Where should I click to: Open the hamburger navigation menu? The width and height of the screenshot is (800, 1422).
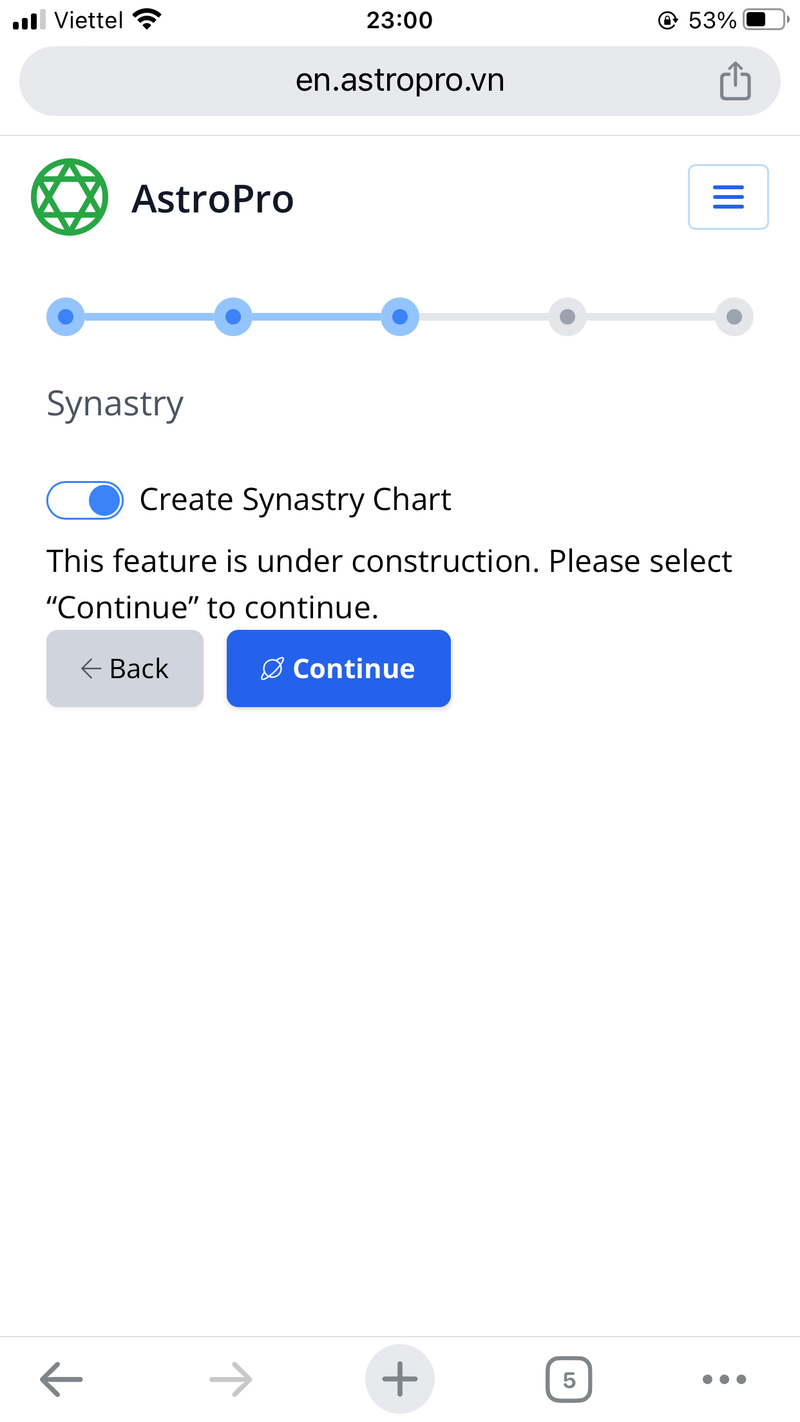click(728, 197)
